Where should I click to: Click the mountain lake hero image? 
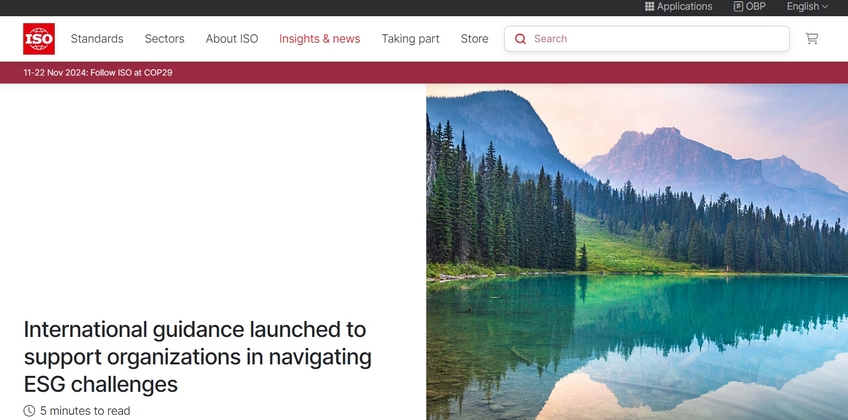point(636,251)
